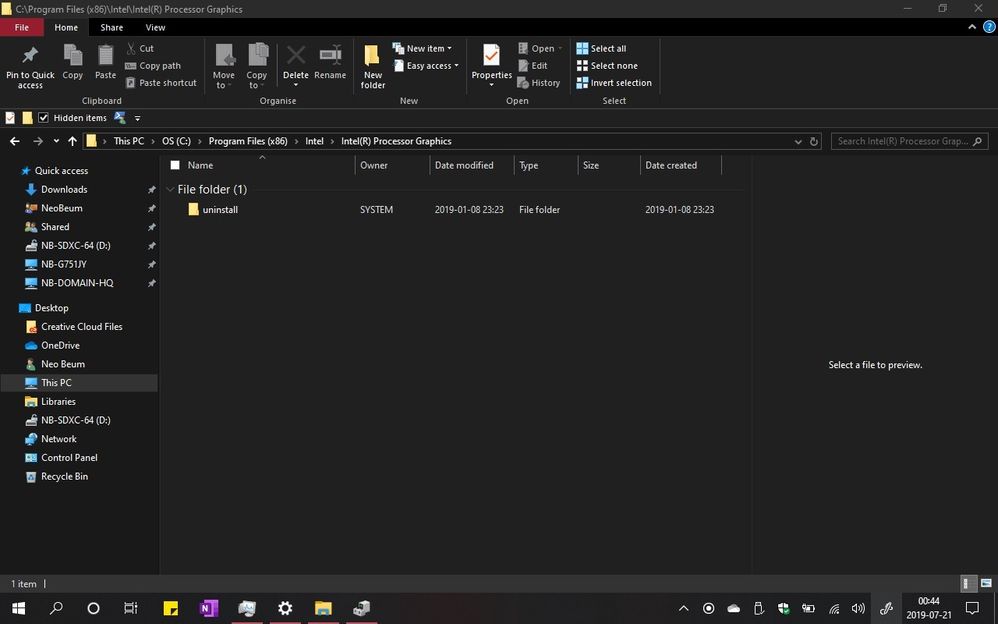Go up one folder level
The image size is (998, 624).
(x=73, y=141)
